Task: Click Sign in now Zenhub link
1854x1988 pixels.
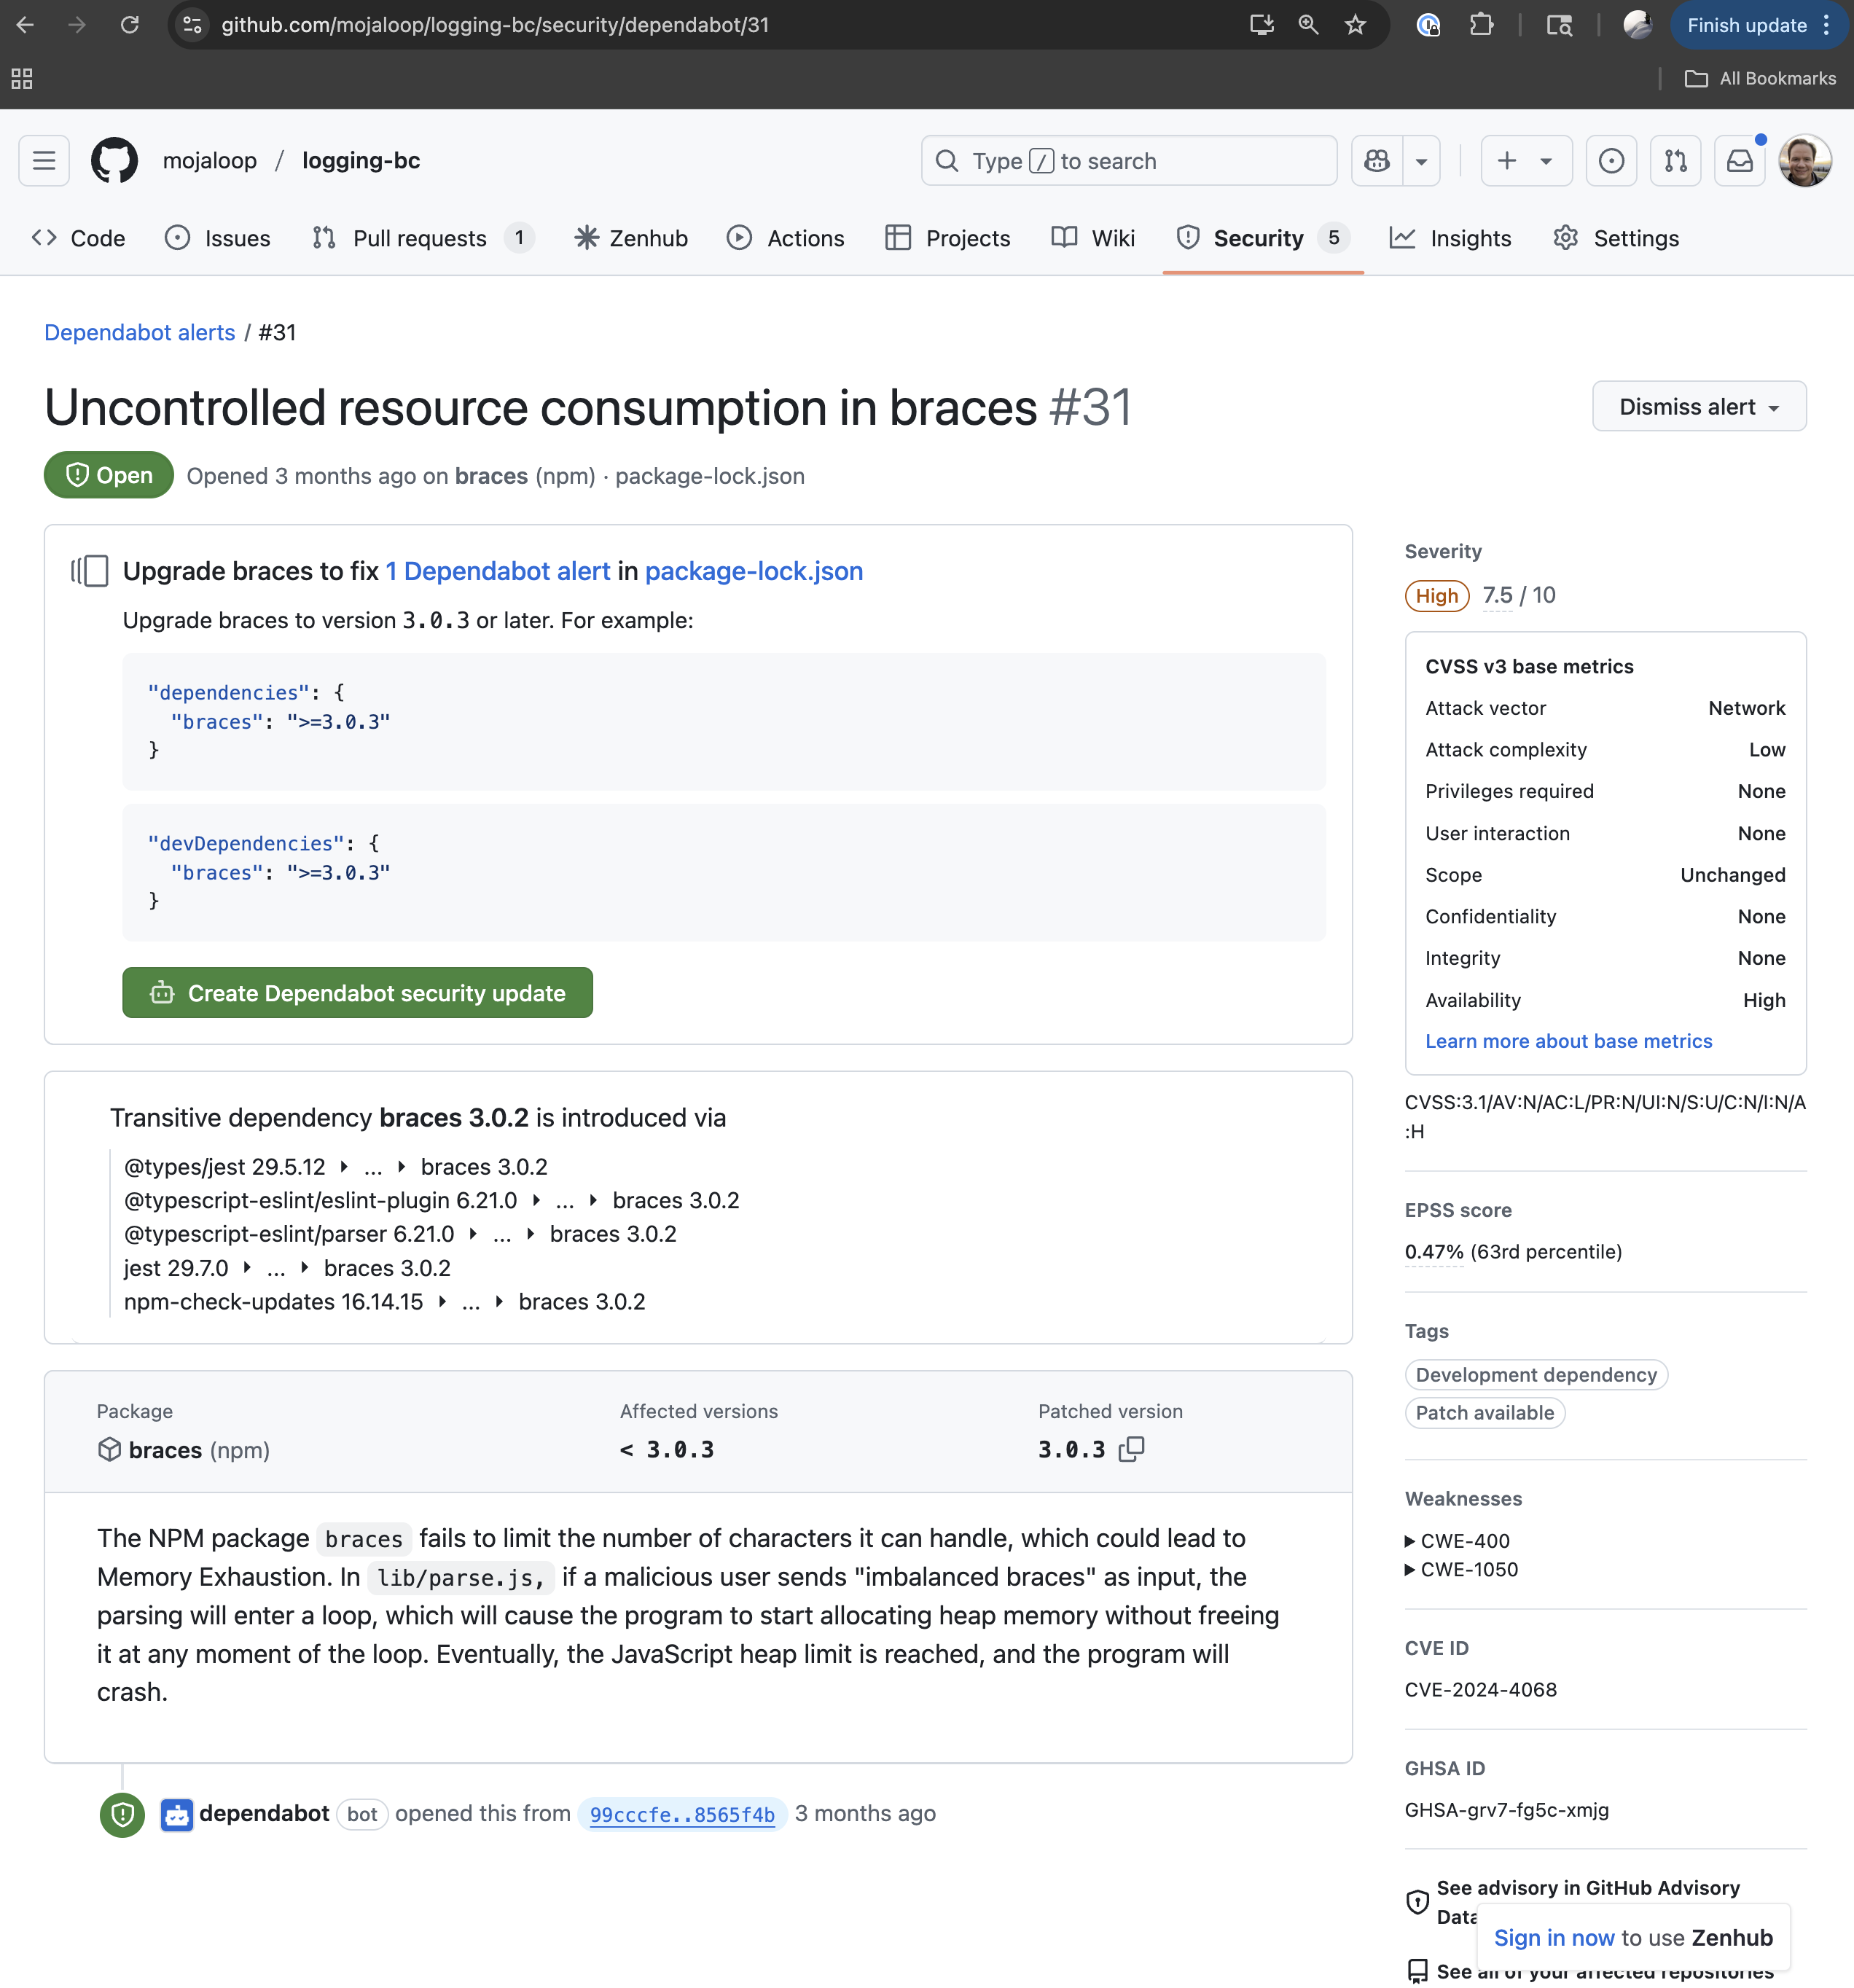Action: pyautogui.click(x=1553, y=1938)
